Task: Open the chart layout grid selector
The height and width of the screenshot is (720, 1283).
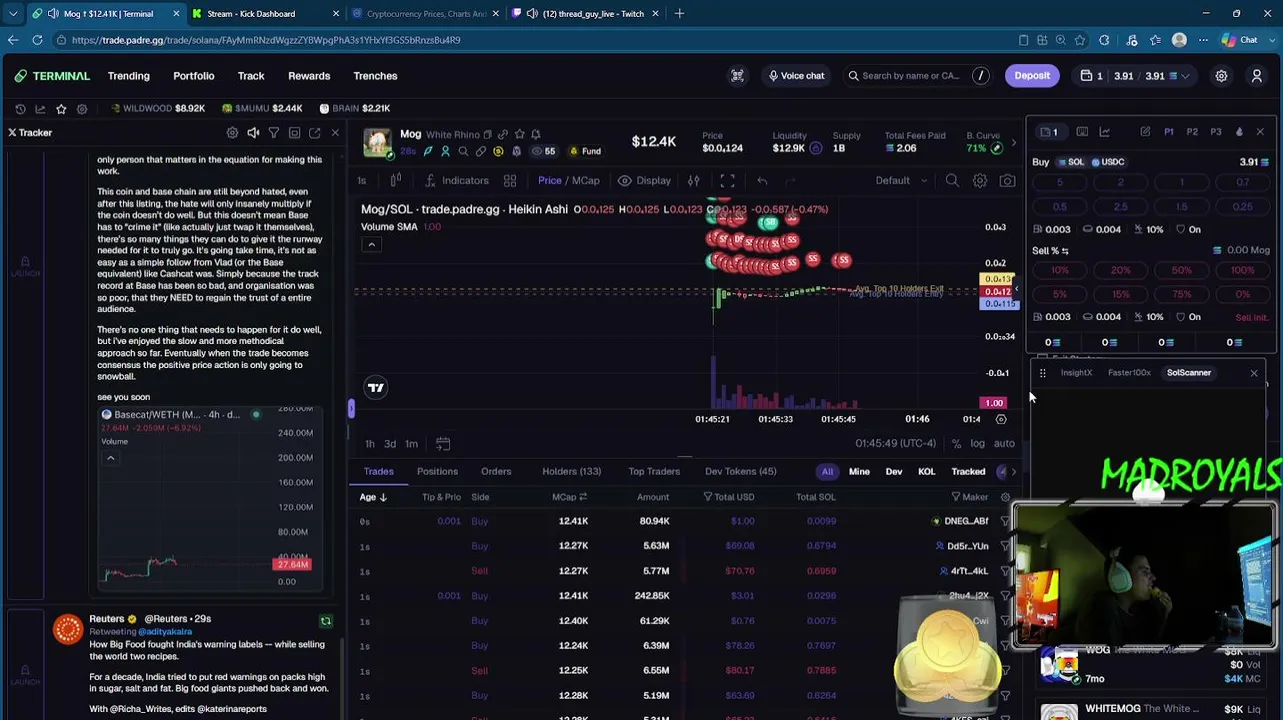Action: (510, 181)
